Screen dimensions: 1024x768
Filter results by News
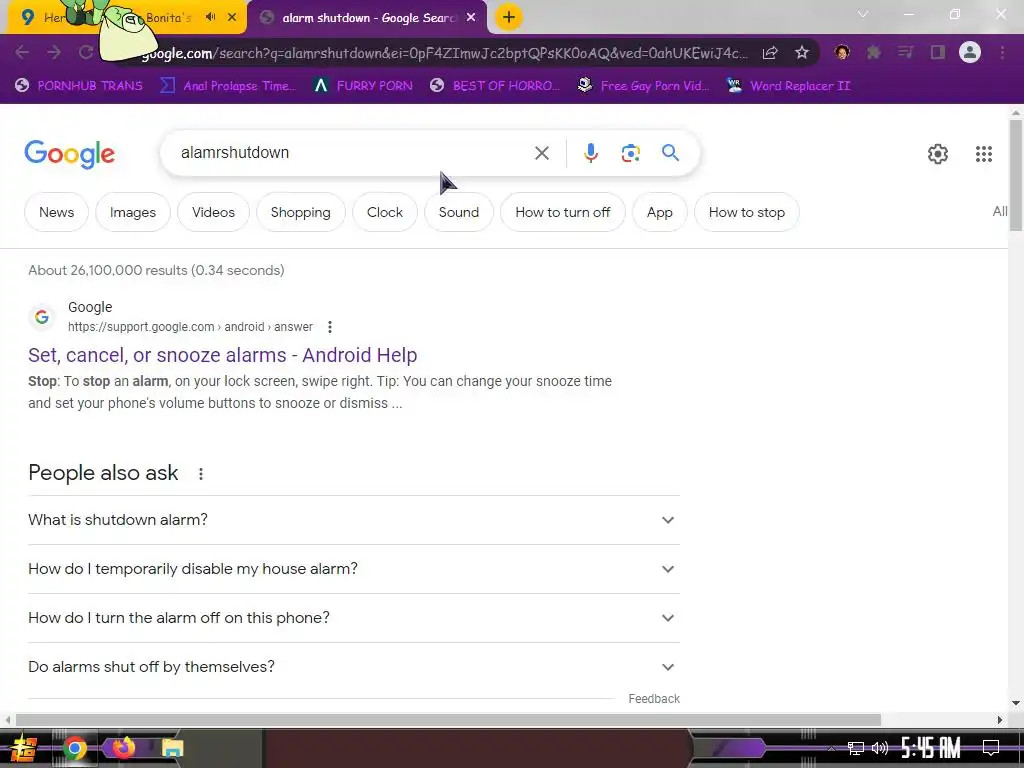(x=56, y=212)
